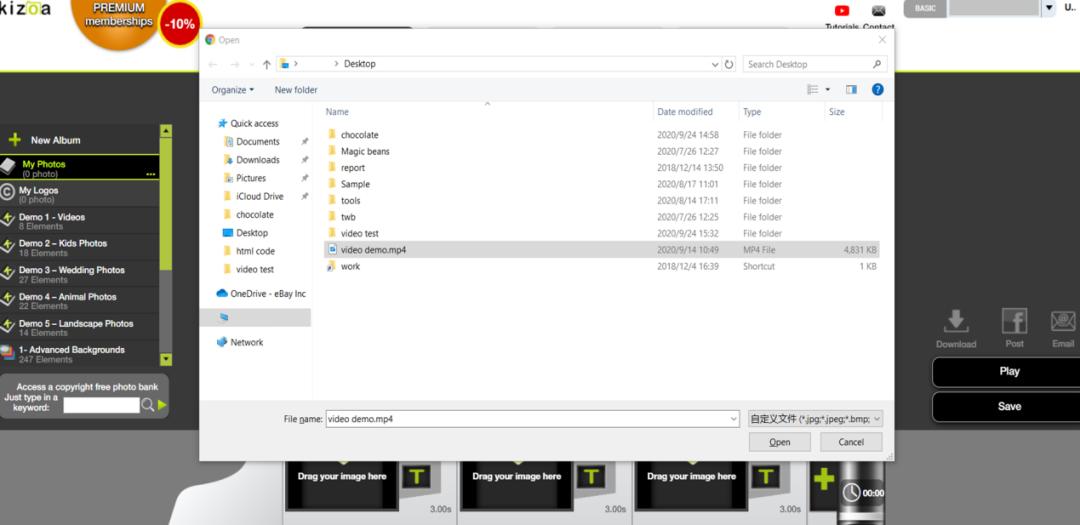Click the Search Desktop field
The height and width of the screenshot is (525, 1080).
coord(808,64)
